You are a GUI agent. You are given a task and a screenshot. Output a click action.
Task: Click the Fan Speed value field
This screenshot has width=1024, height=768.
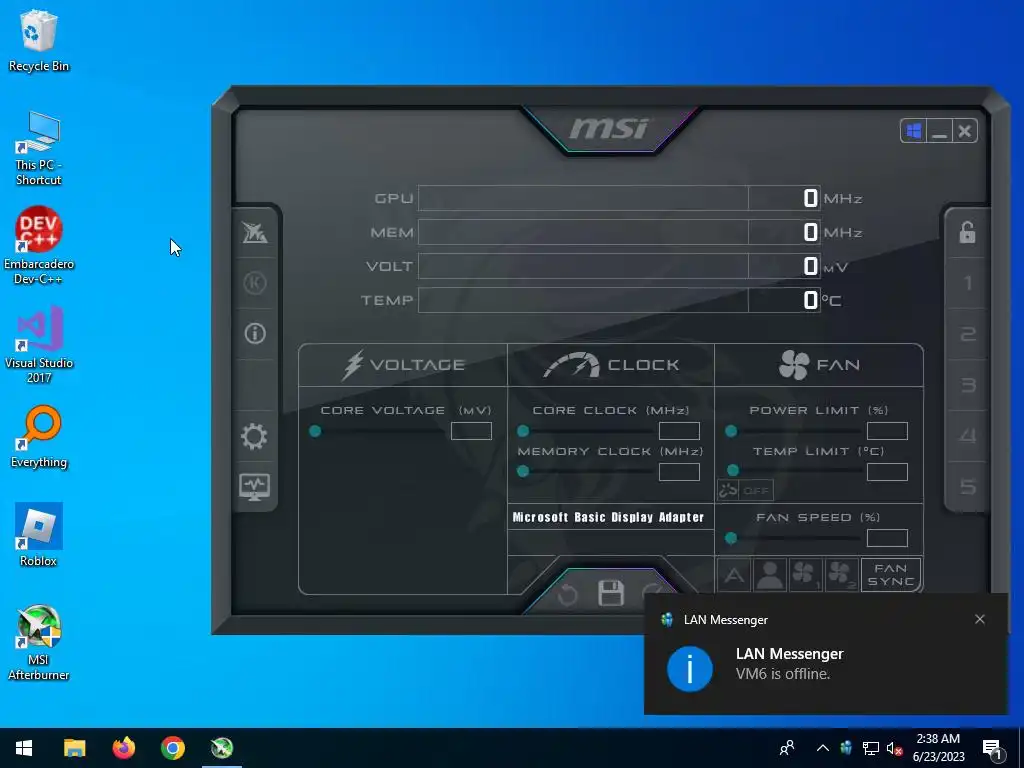point(887,538)
